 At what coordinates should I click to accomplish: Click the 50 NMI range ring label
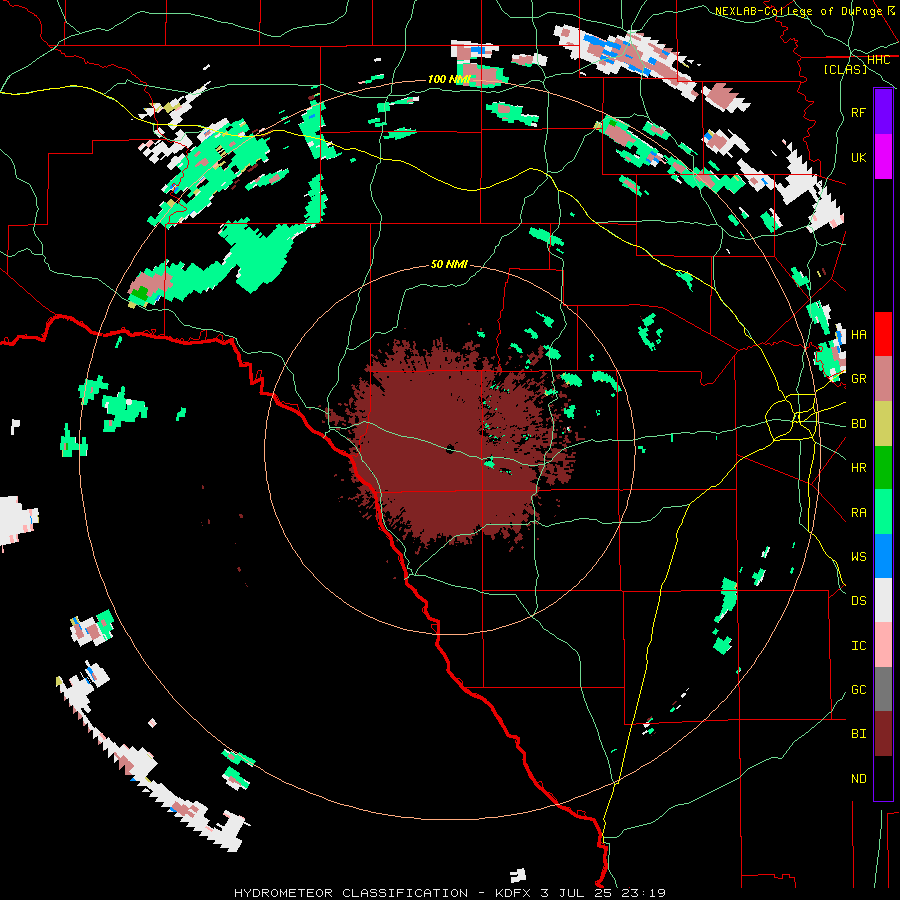coord(449,265)
